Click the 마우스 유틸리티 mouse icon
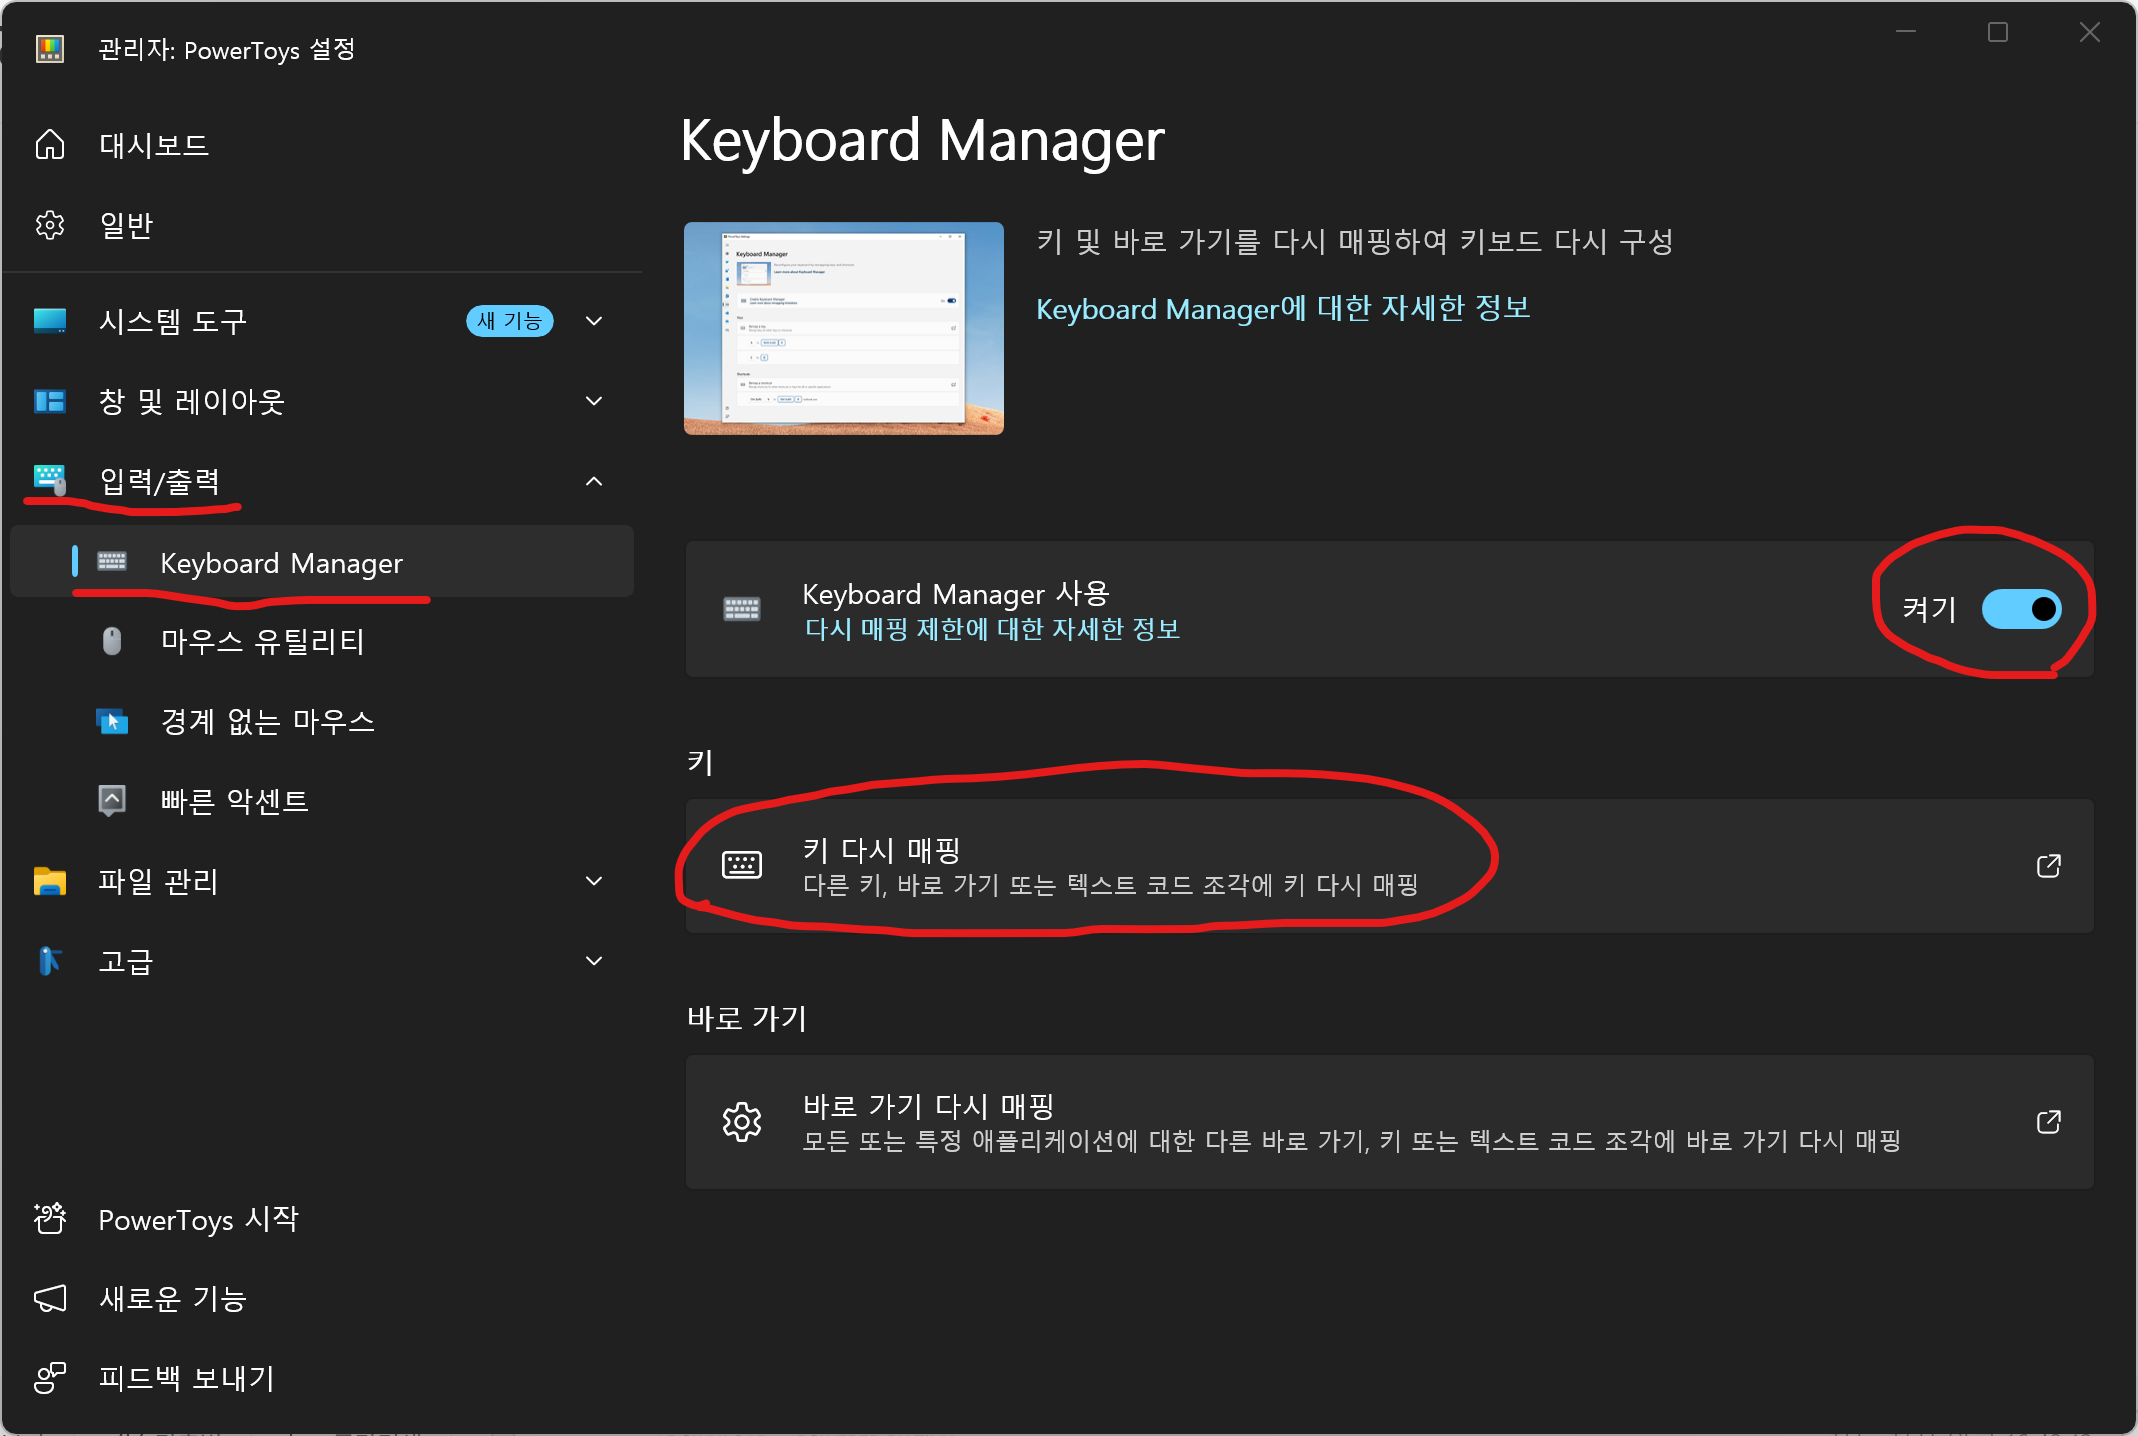The image size is (2138, 1436). (x=112, y=641)
